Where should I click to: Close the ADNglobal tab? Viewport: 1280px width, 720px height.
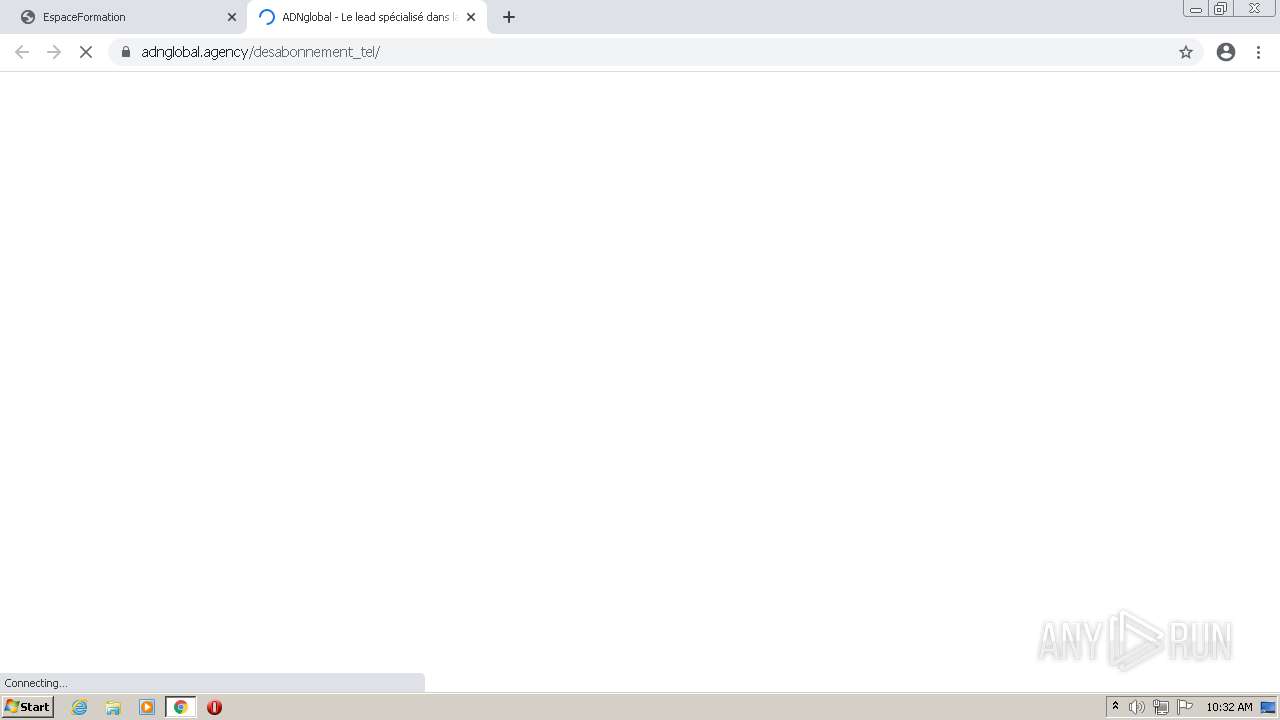(471, 17)
